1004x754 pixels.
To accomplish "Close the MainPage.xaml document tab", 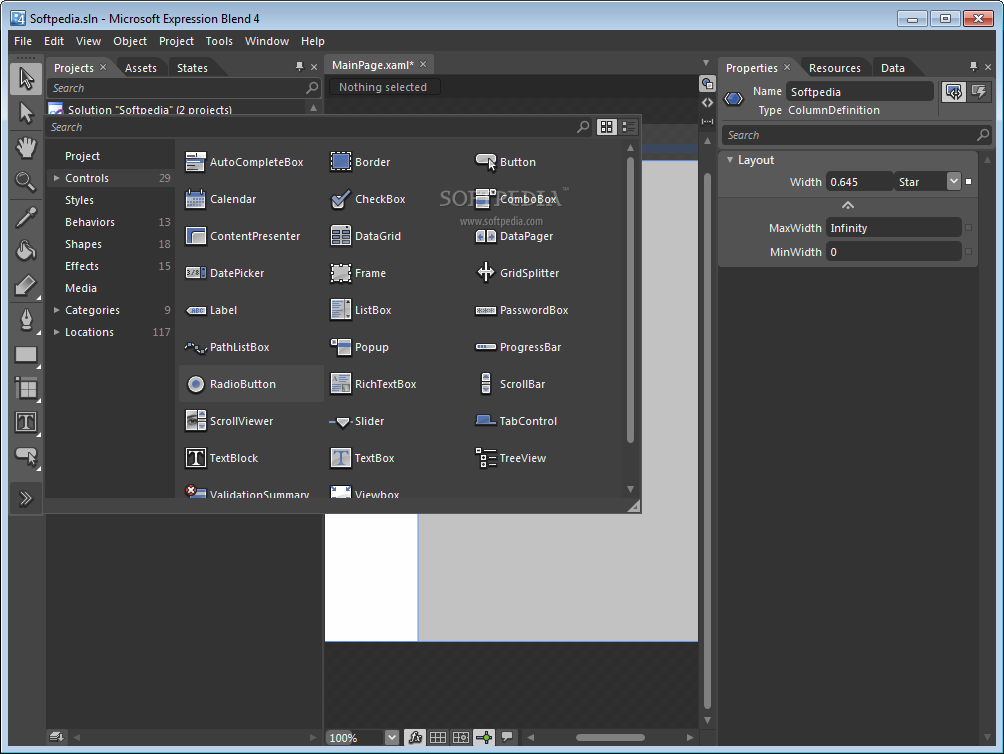I will tap(423, 65).
